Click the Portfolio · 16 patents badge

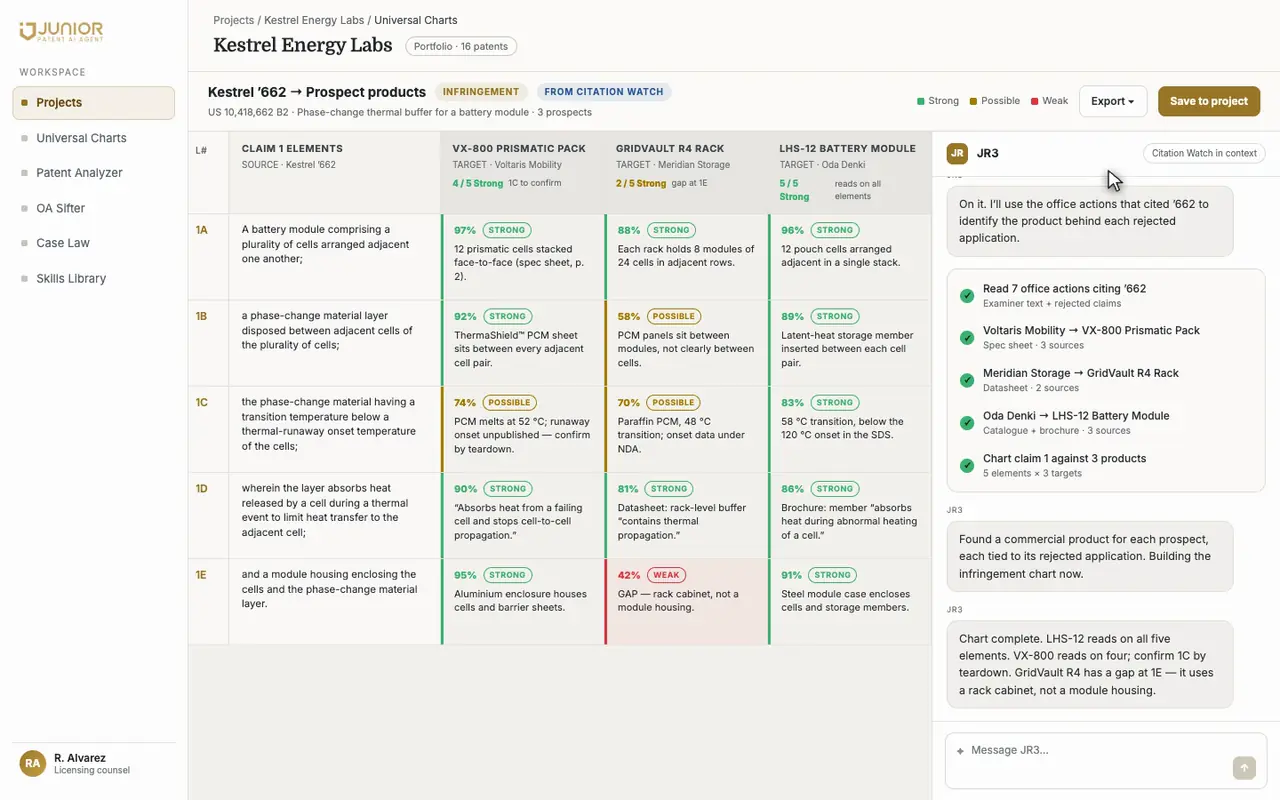461,46
